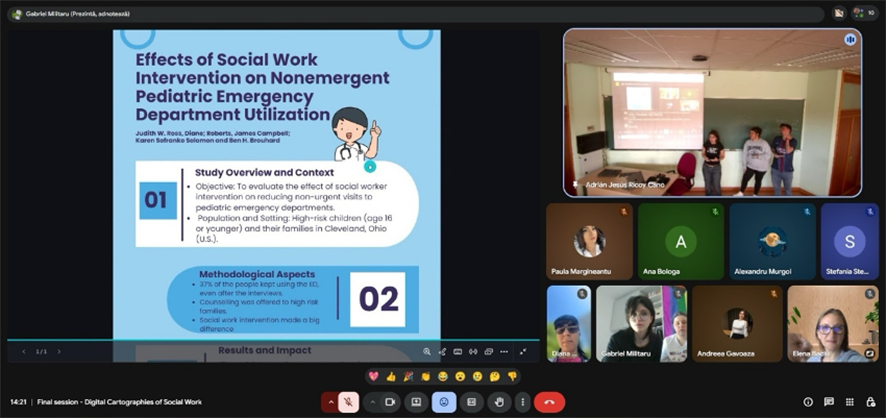Viewport: 886px width, 418px height.
Task: Send the thumbs down reaction
Action: point(512,376)
